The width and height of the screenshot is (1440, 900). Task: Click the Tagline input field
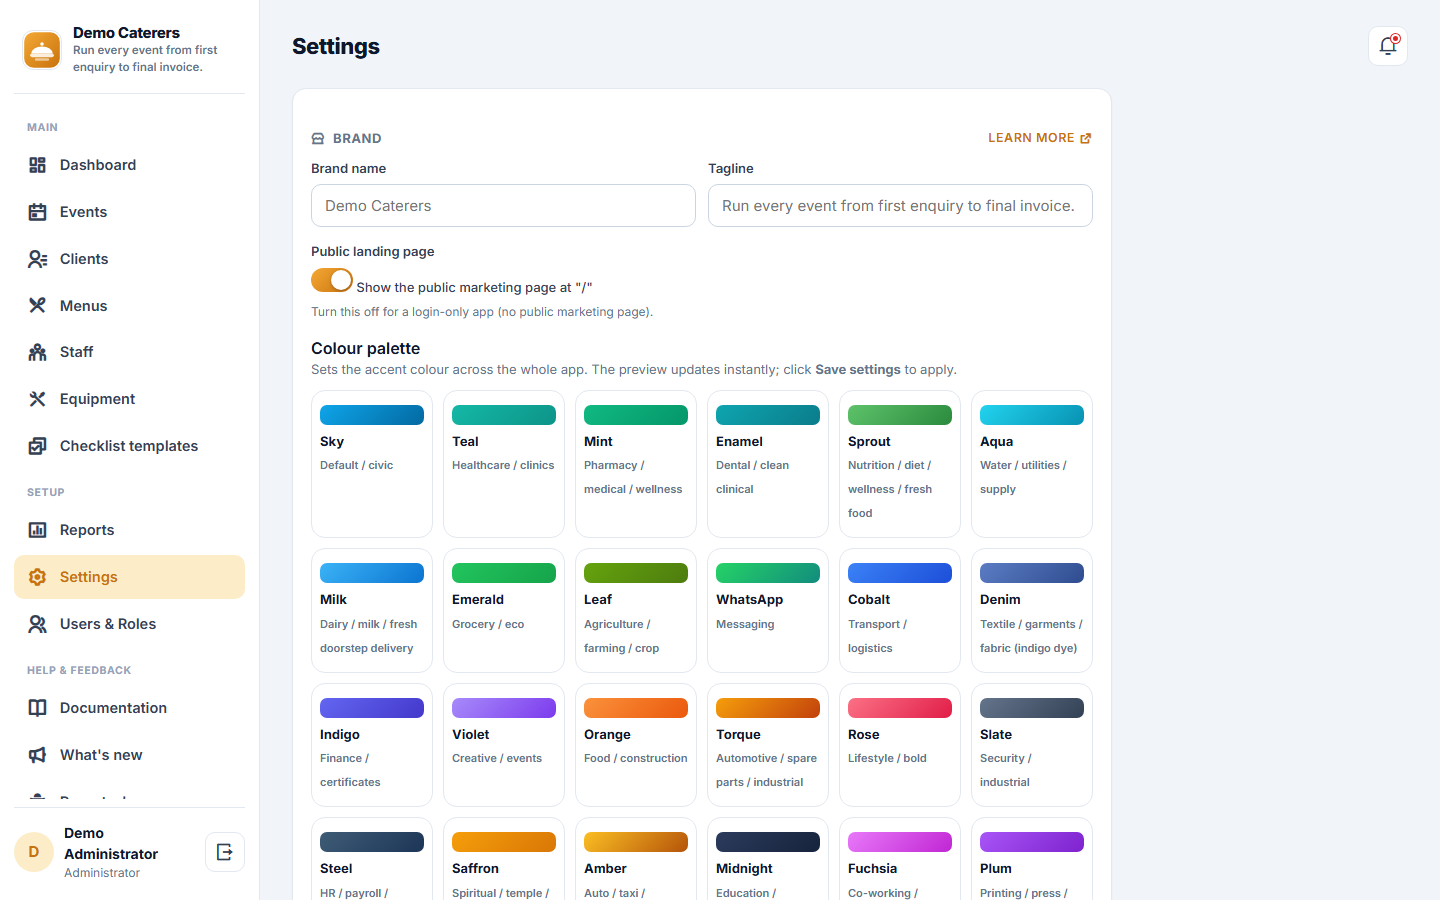tap(900, 206)
